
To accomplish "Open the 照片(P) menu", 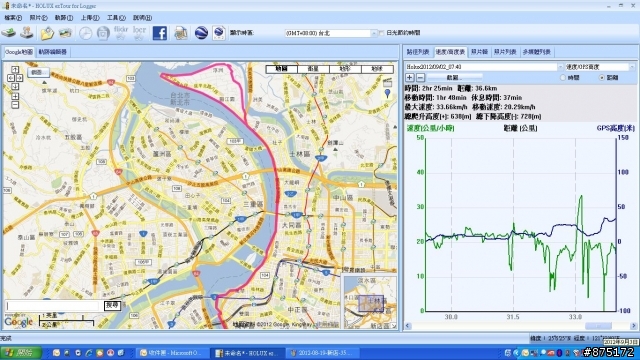I will [38, 18].
